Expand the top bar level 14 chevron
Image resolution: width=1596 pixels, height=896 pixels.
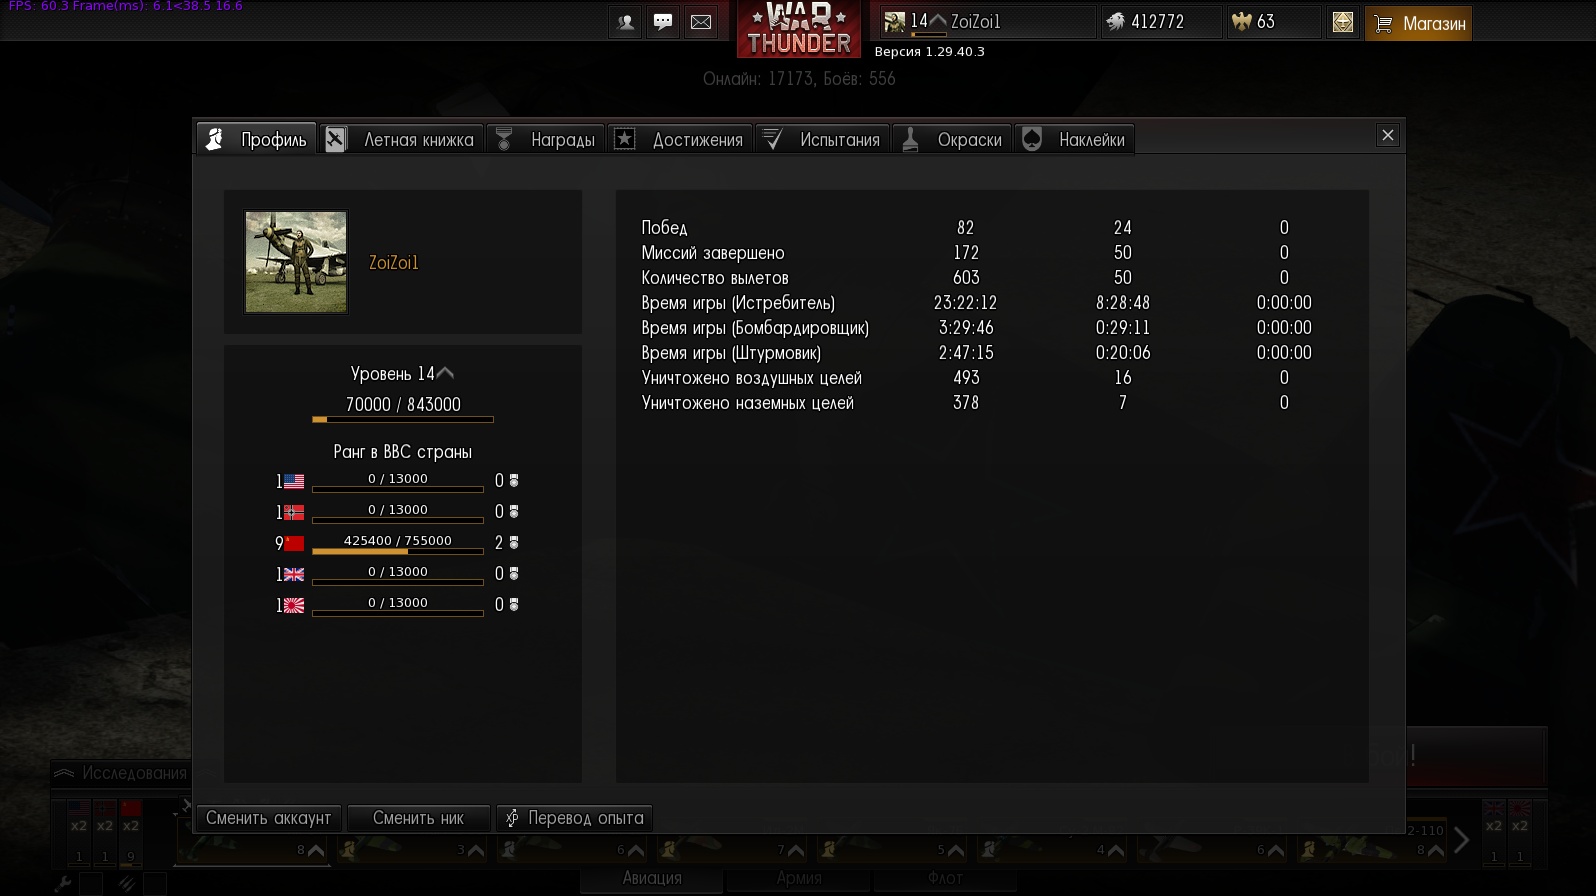[x=938, y=21]
